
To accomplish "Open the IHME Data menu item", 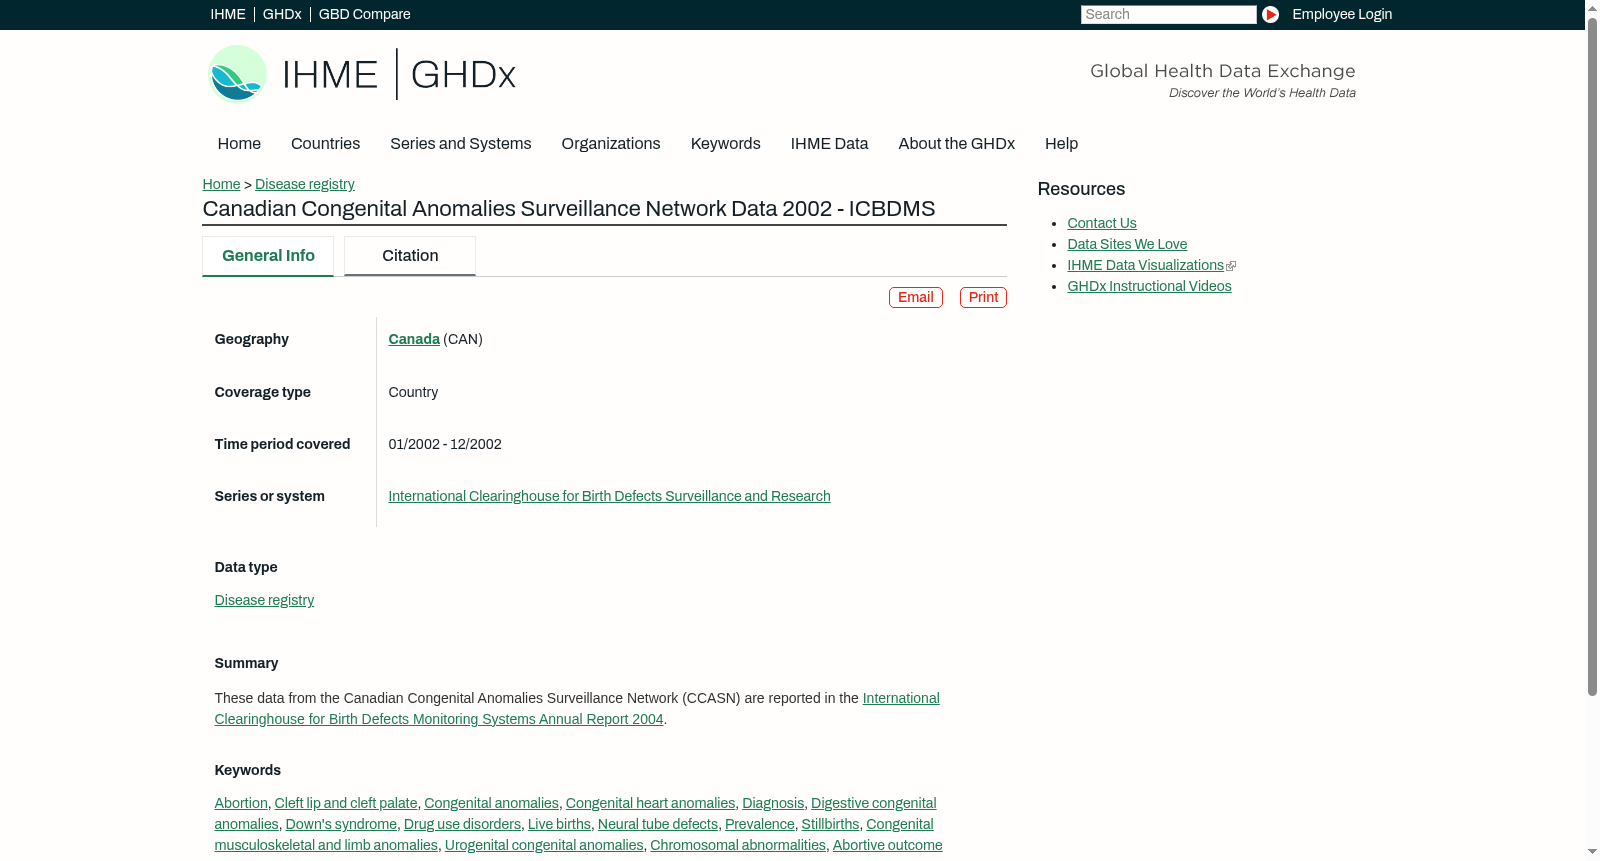I will [x=829, y=144].
